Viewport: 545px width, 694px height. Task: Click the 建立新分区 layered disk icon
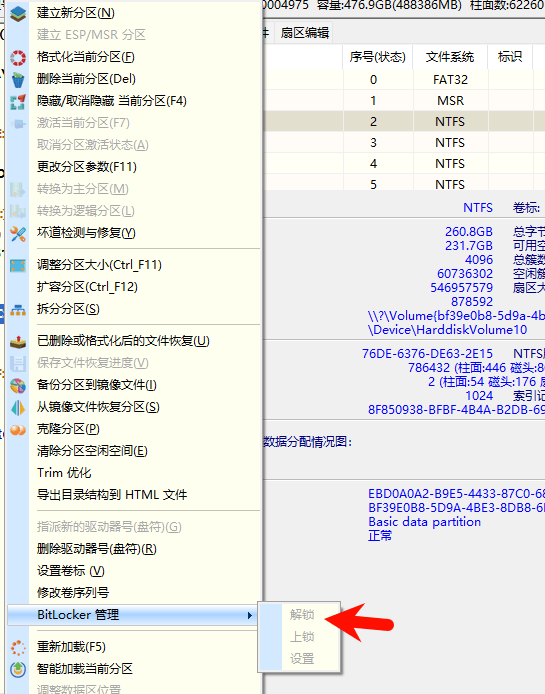point(18,14)
